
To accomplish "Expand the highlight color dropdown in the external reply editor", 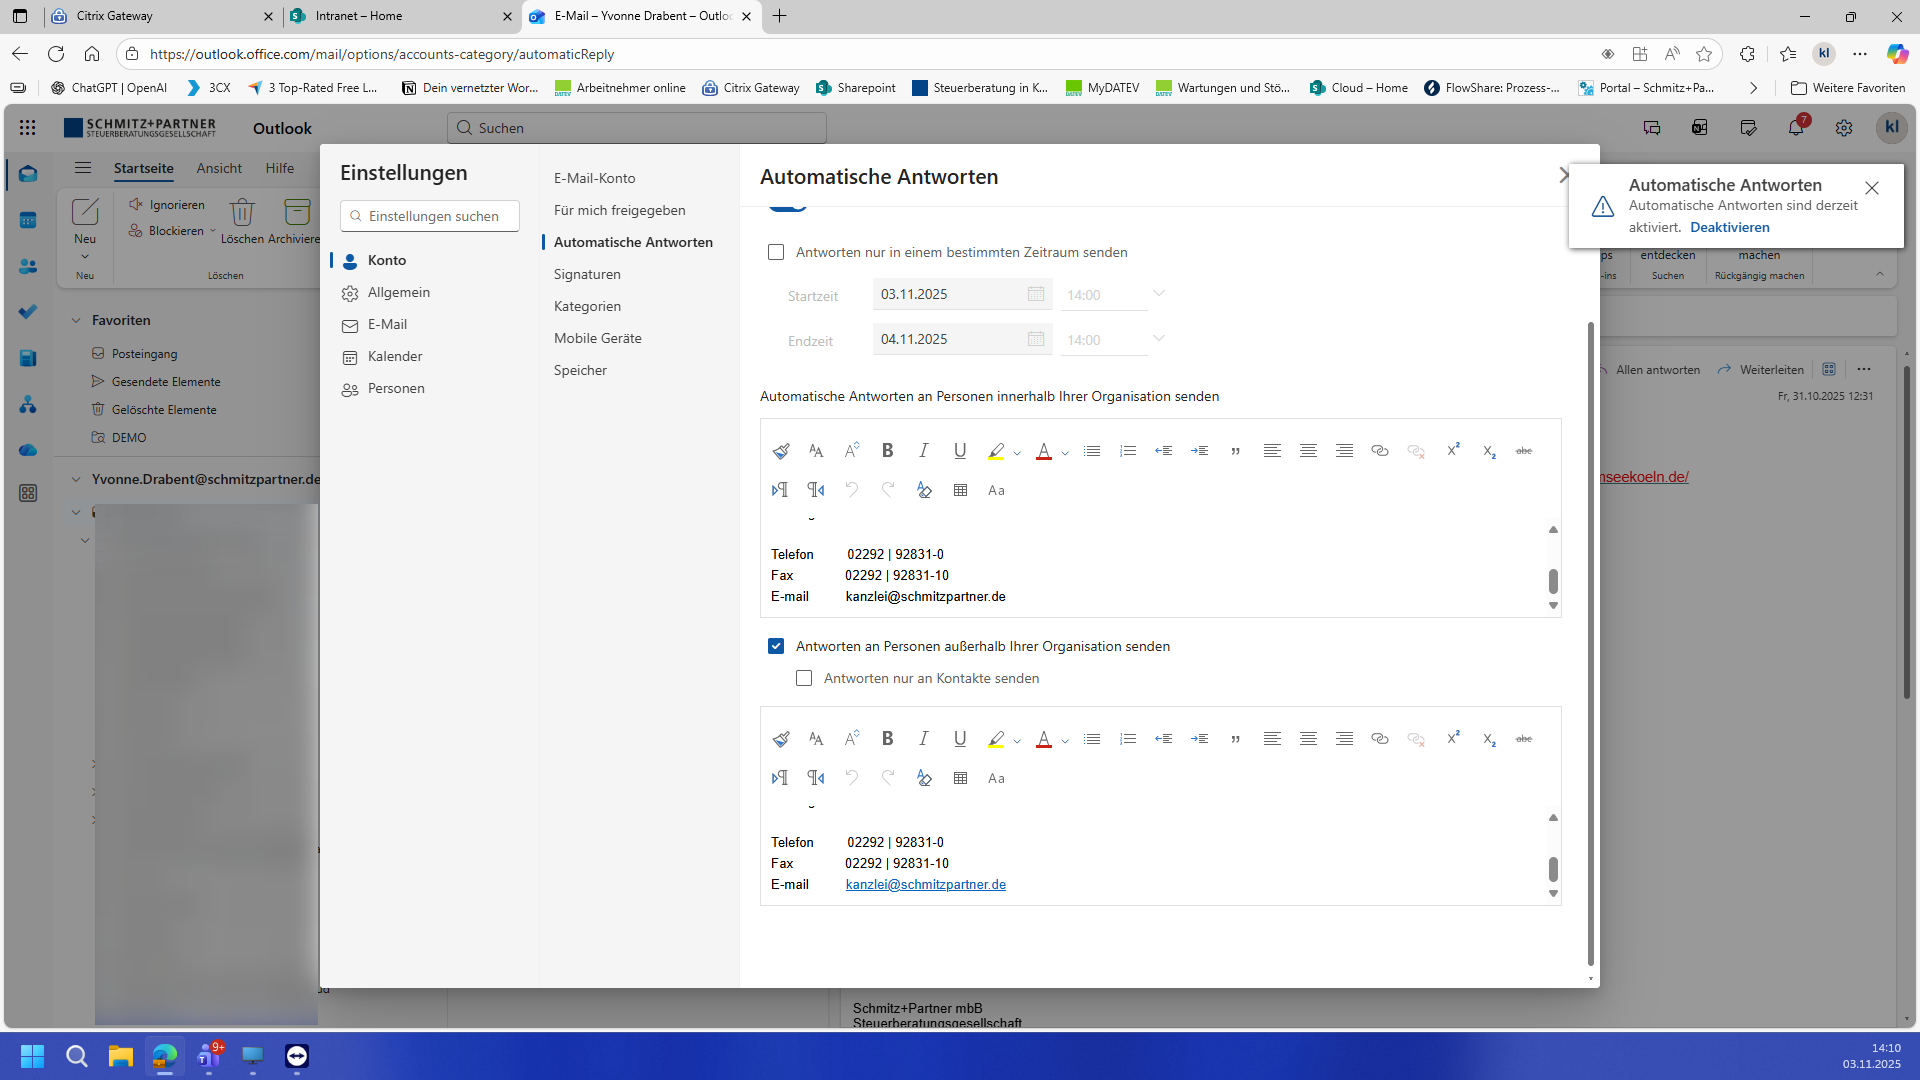I will tap(1017, 741).
